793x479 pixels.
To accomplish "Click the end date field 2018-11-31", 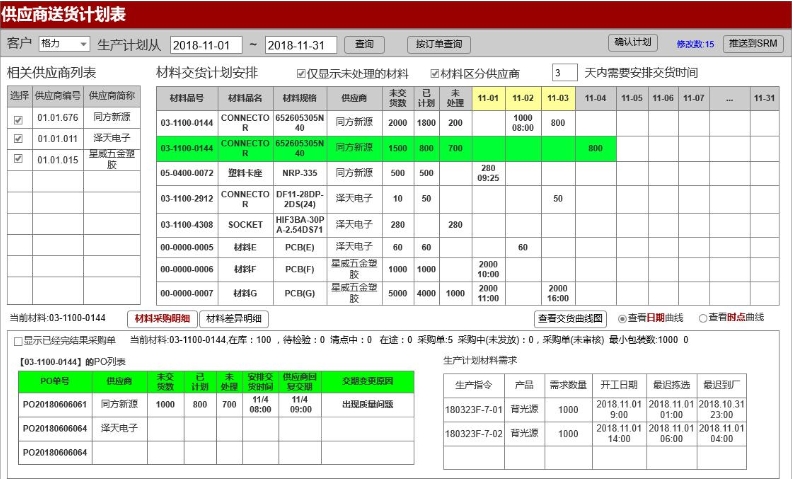I will pyautogui.click(x=301, y=45).
